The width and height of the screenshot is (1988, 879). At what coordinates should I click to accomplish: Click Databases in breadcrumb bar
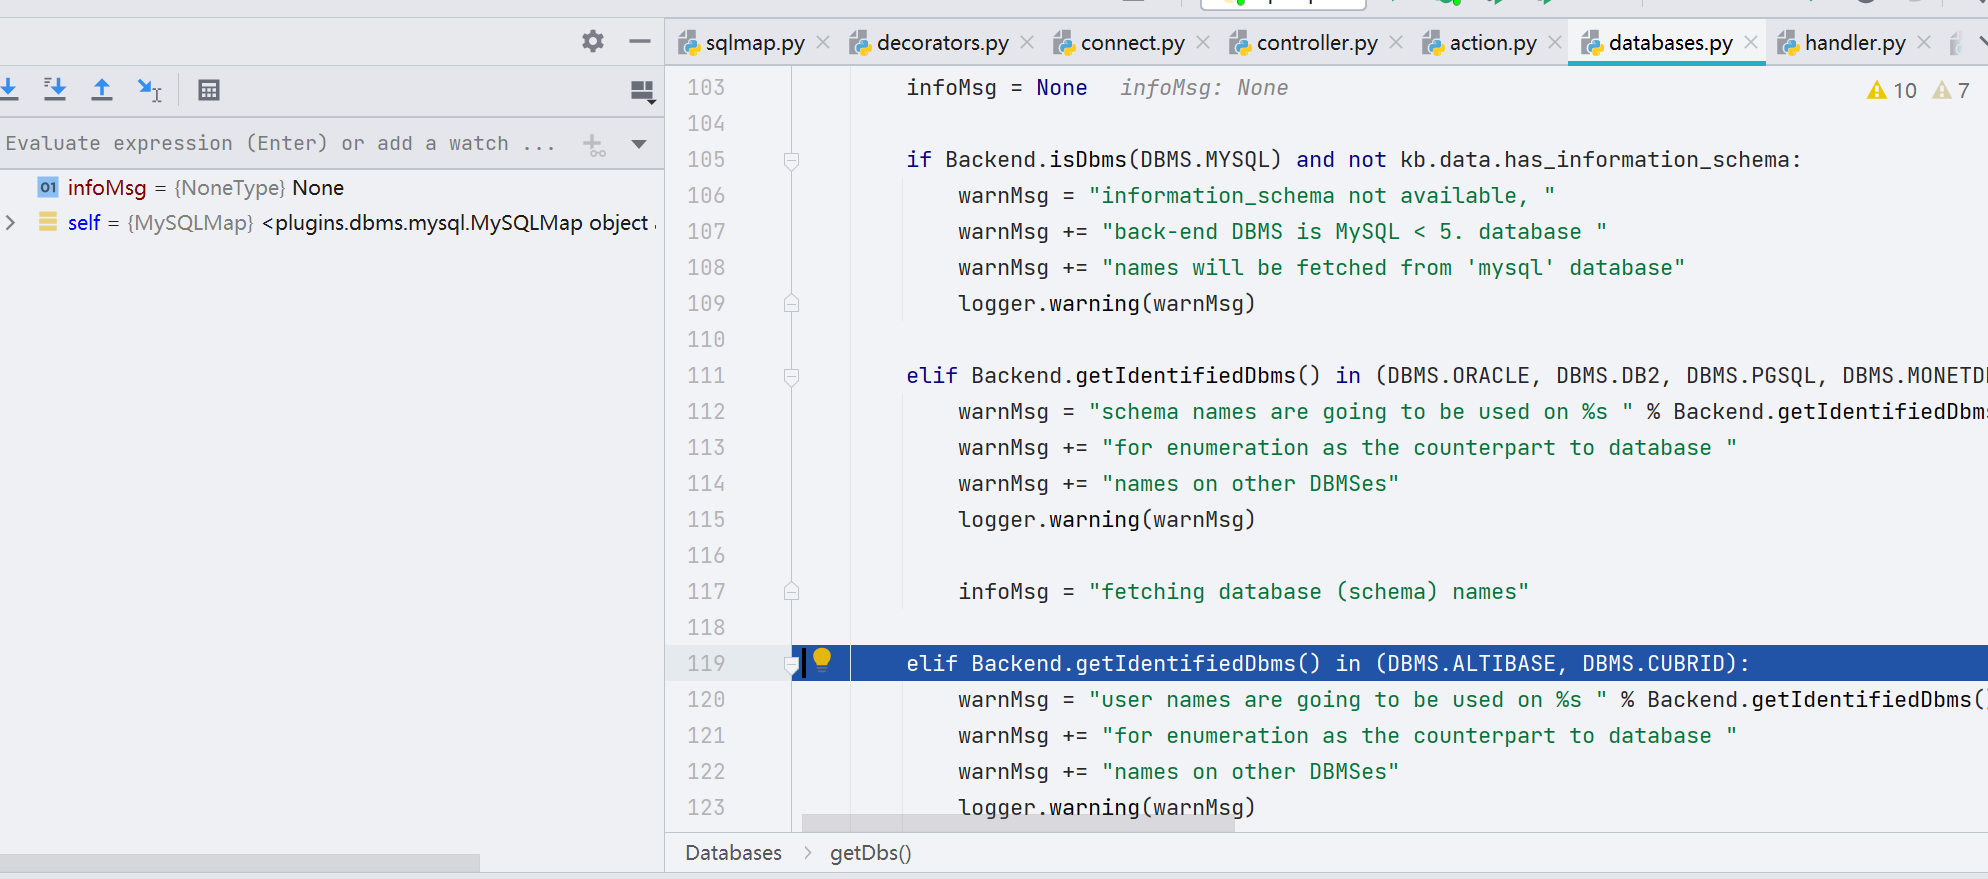(733, 853)
